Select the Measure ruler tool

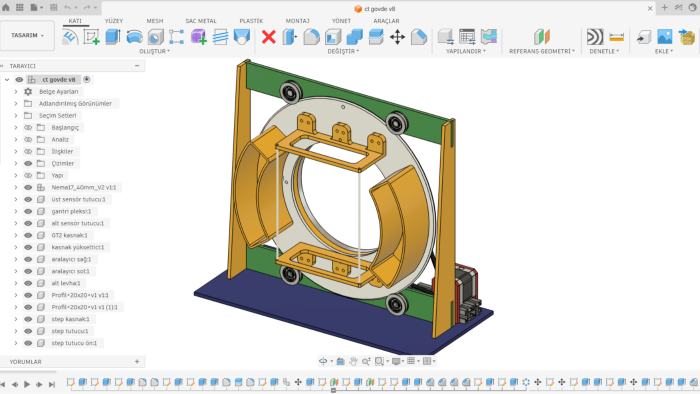[617, 37]
